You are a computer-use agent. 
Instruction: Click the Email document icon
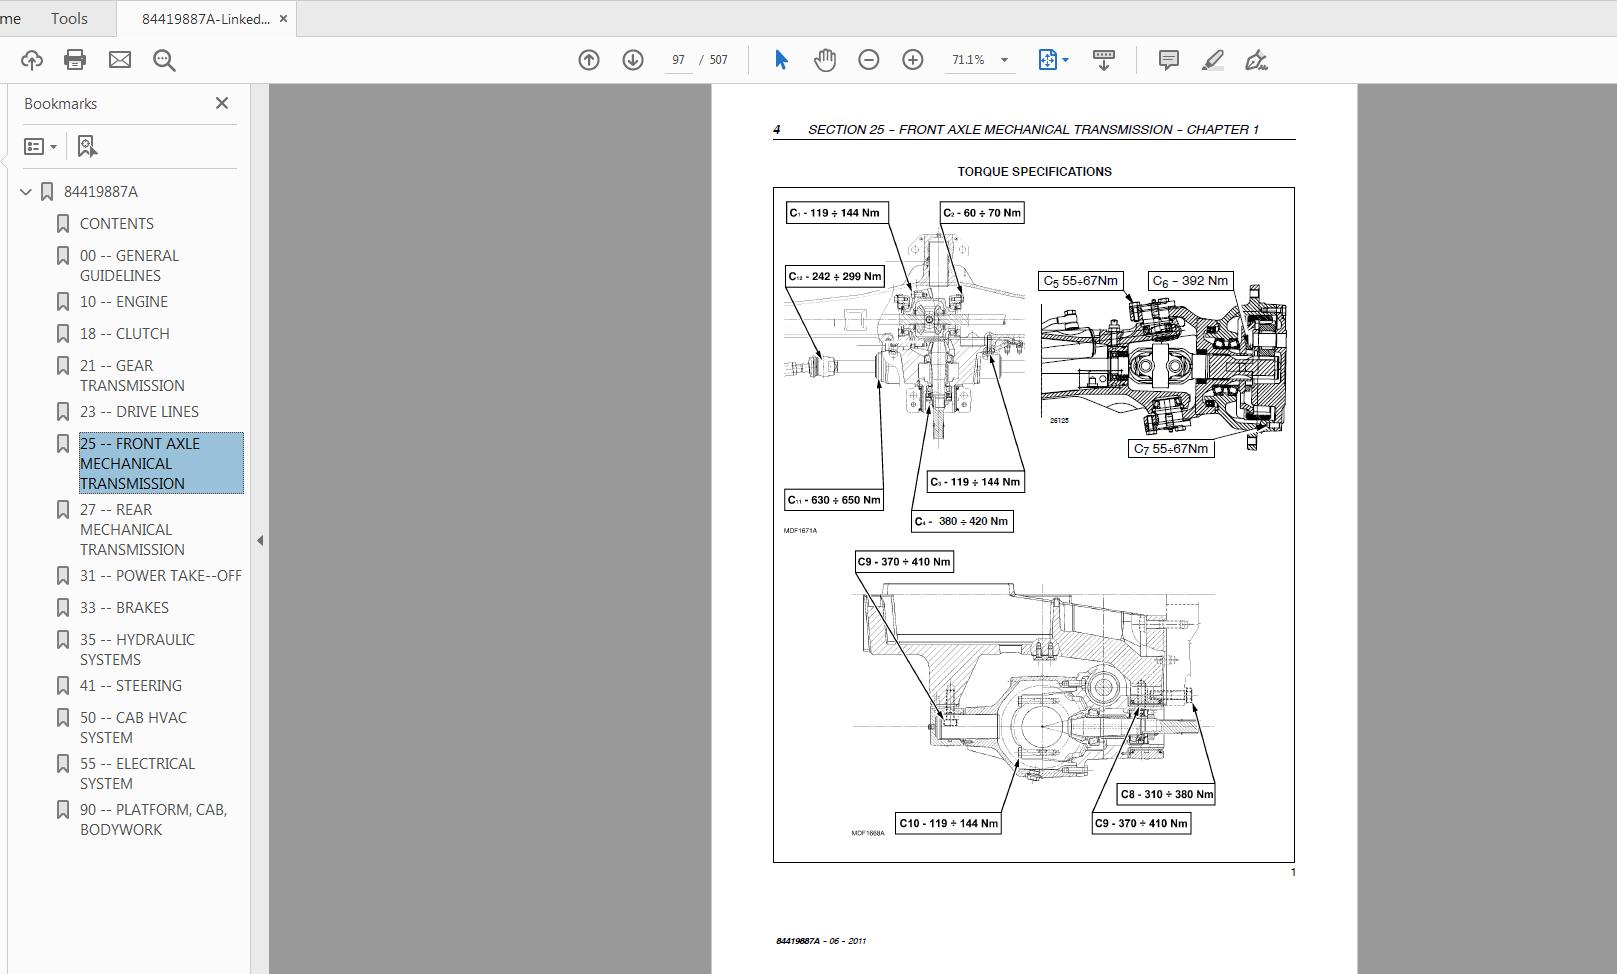pos(120,60)
